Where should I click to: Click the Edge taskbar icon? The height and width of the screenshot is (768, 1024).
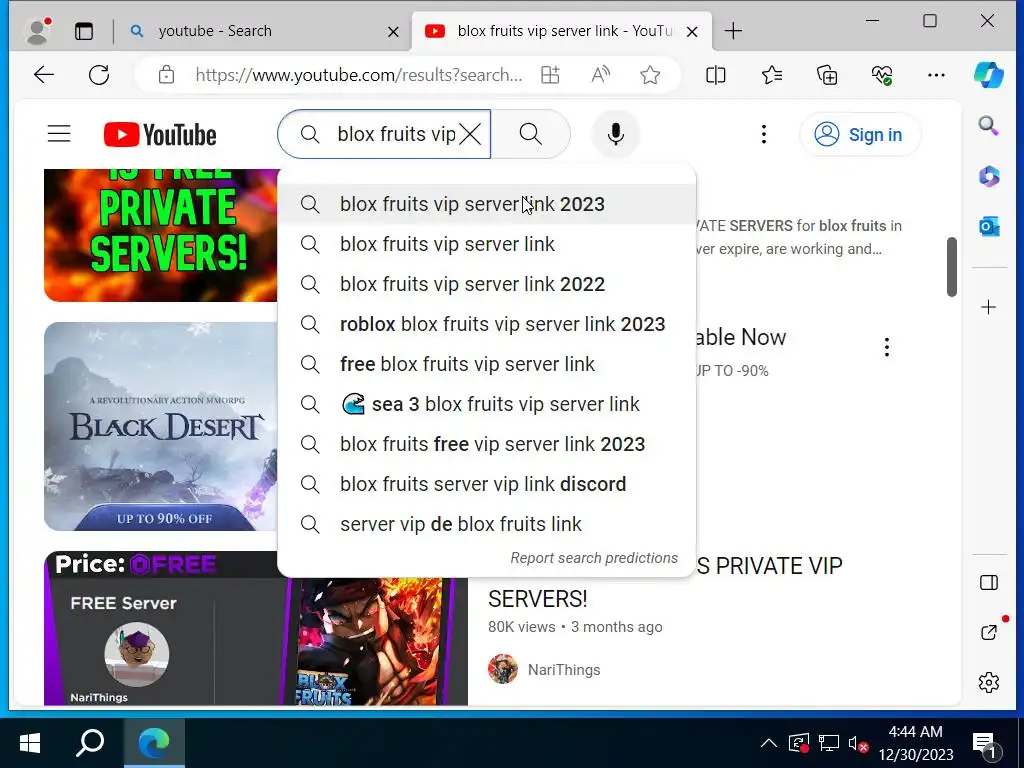coord(154,743)
